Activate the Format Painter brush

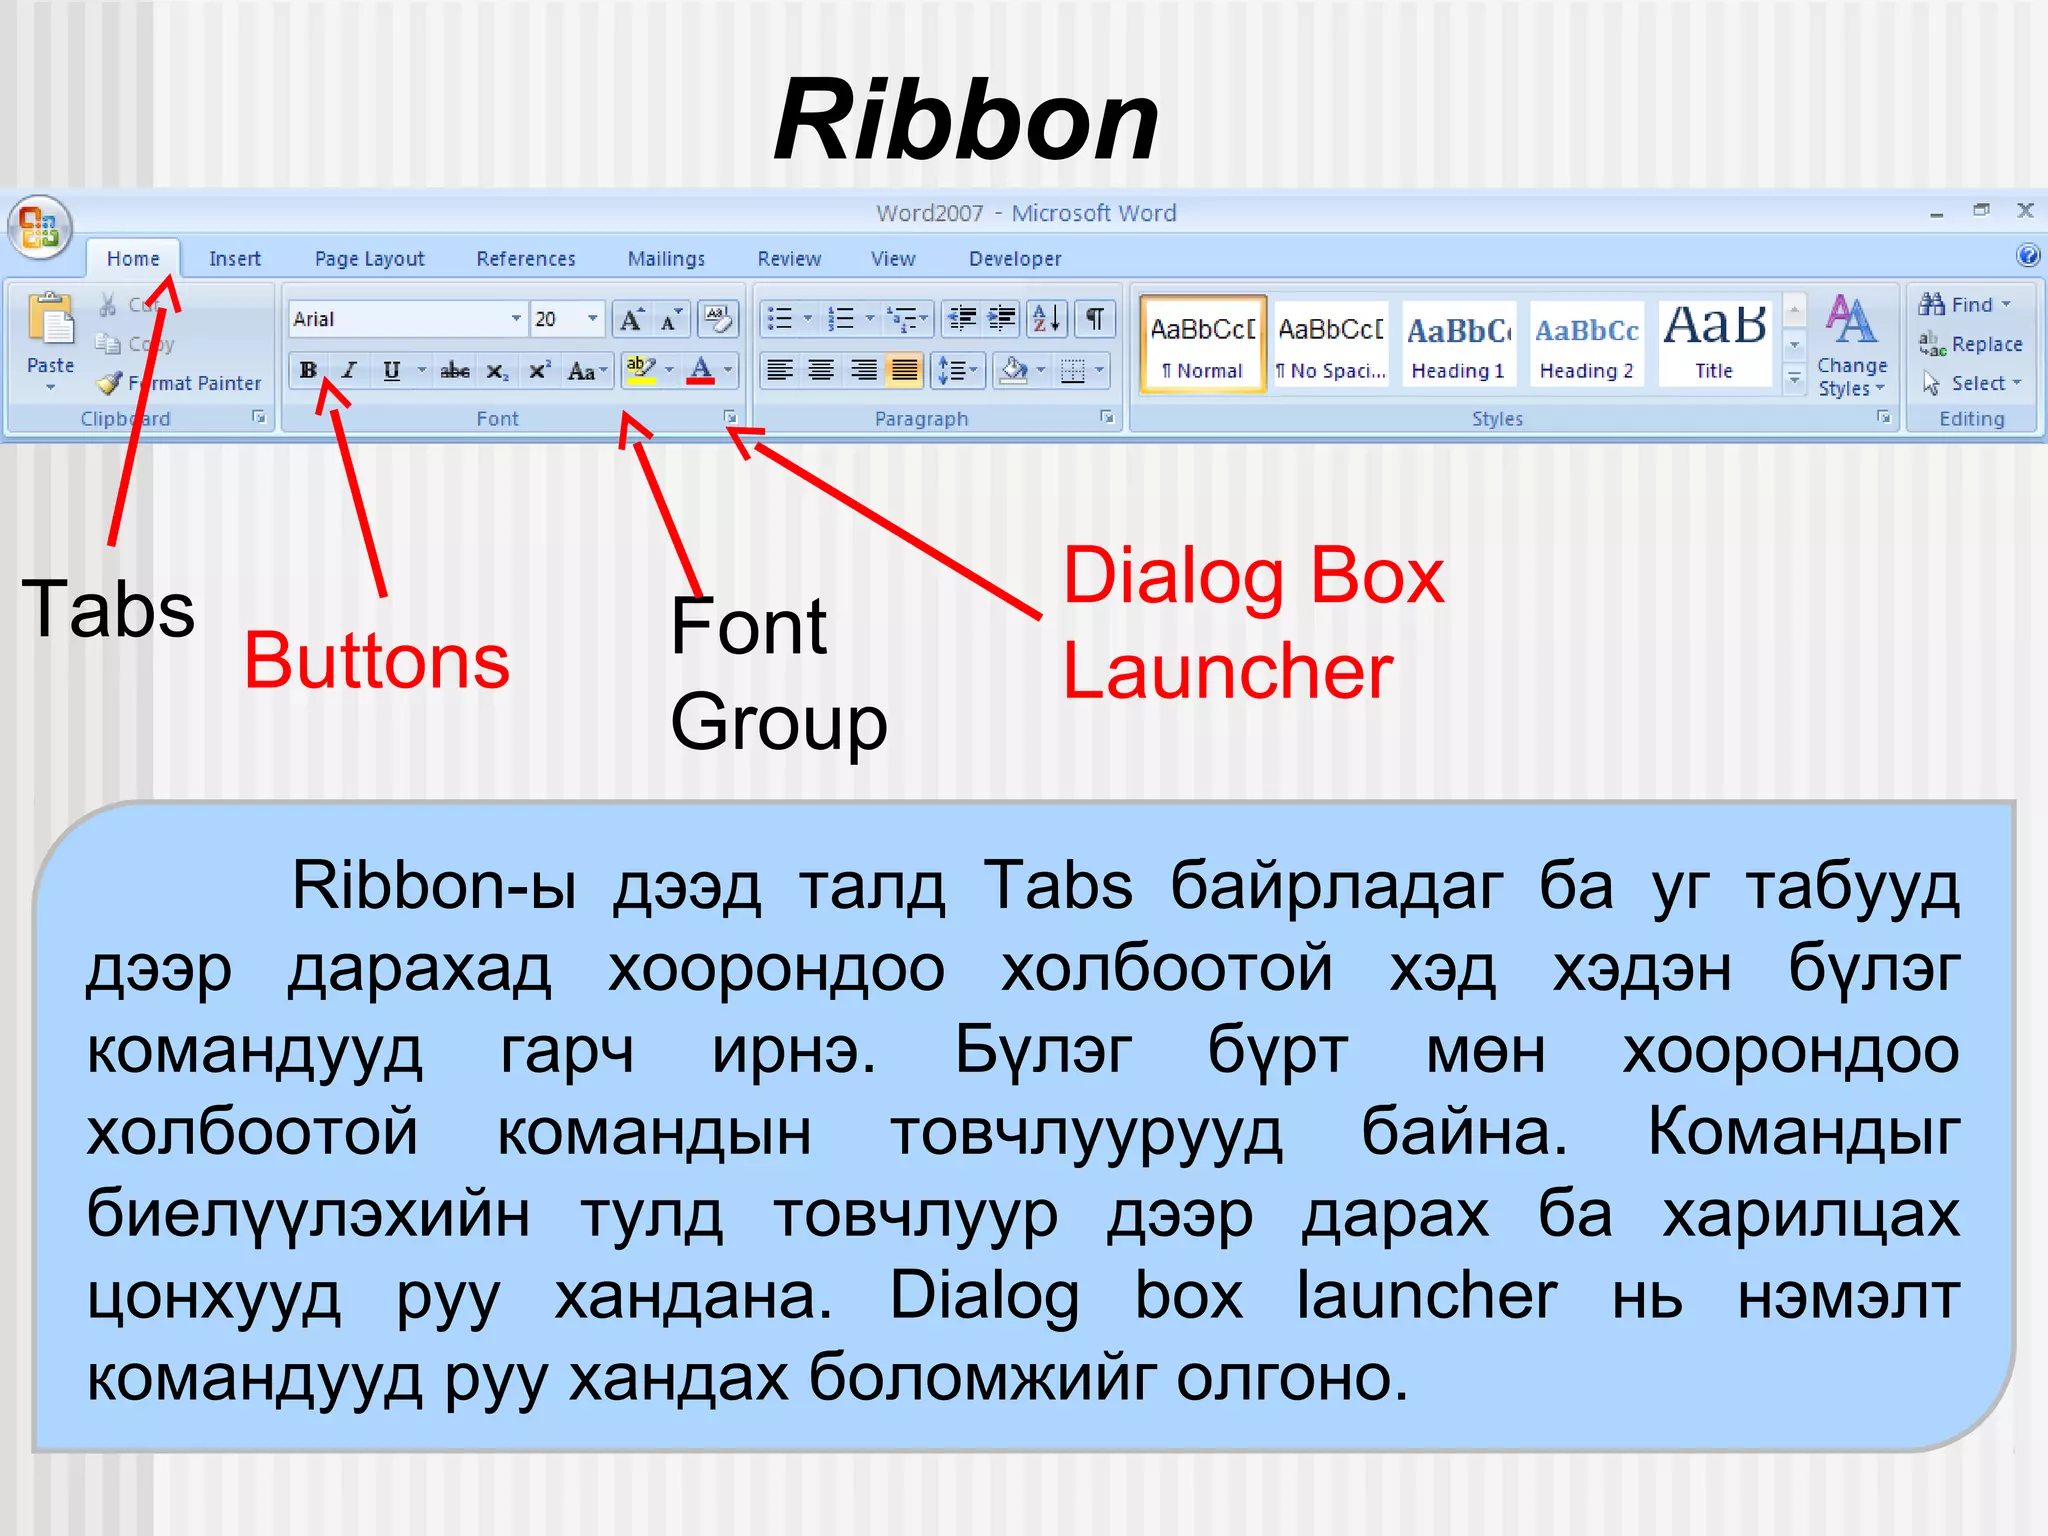pyautogui.click(x=179, y=383)
